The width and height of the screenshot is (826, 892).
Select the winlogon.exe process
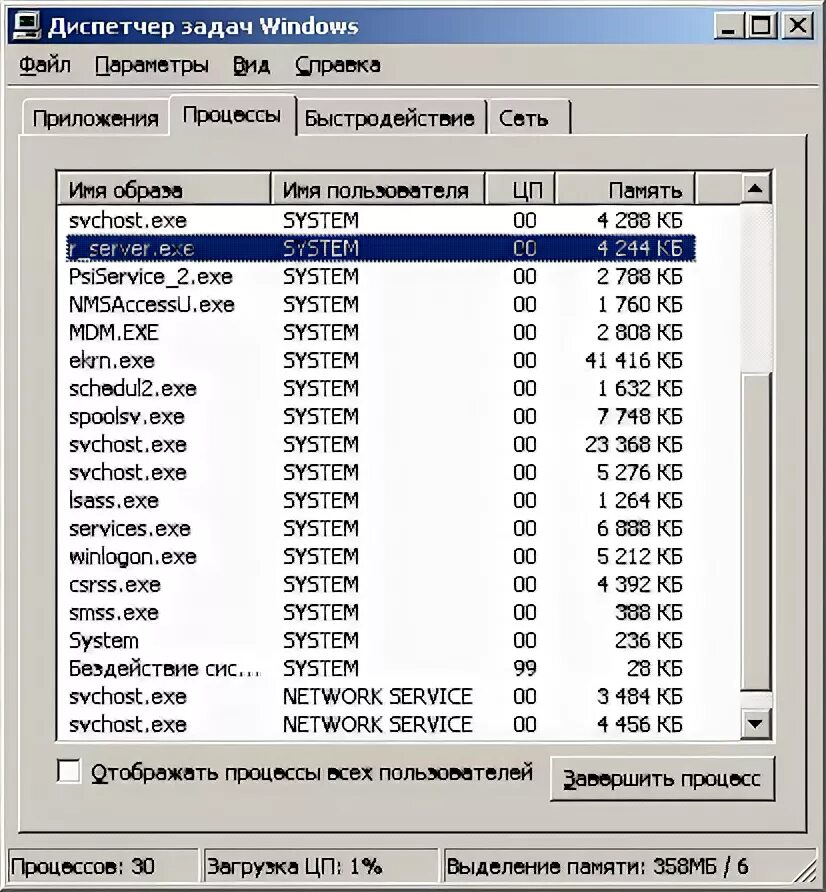point(375,556)
